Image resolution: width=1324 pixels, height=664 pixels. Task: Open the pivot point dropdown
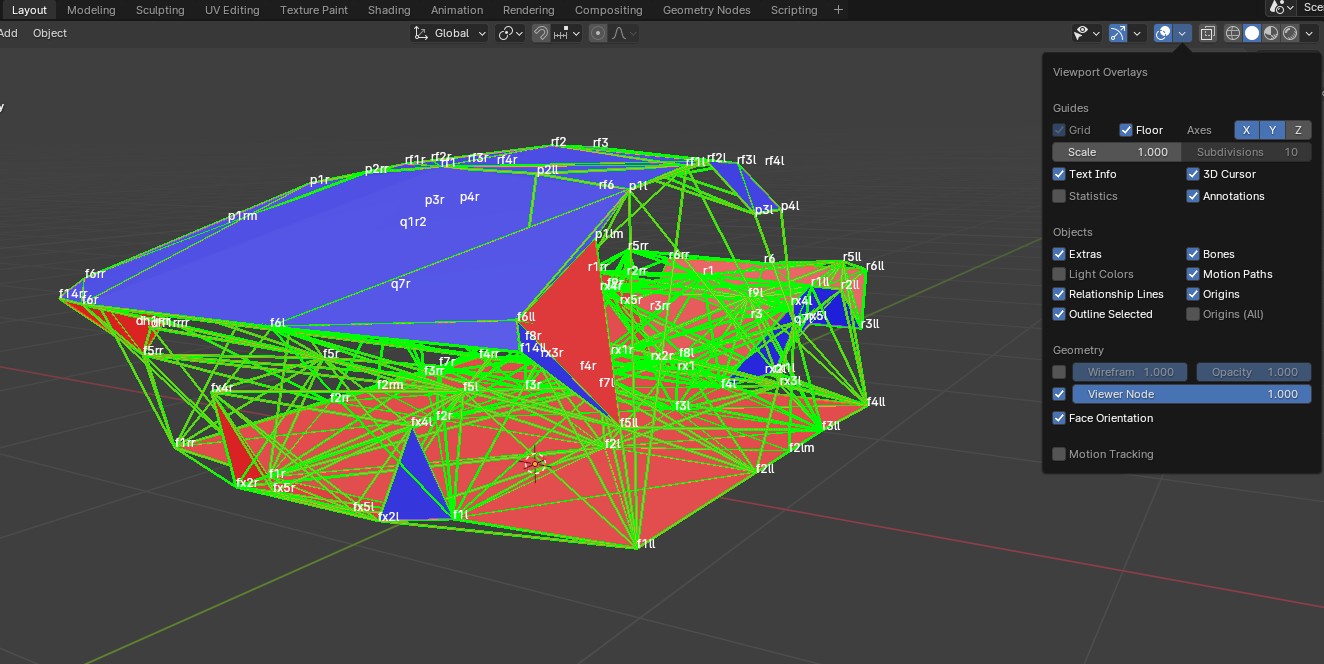[510, 33]
